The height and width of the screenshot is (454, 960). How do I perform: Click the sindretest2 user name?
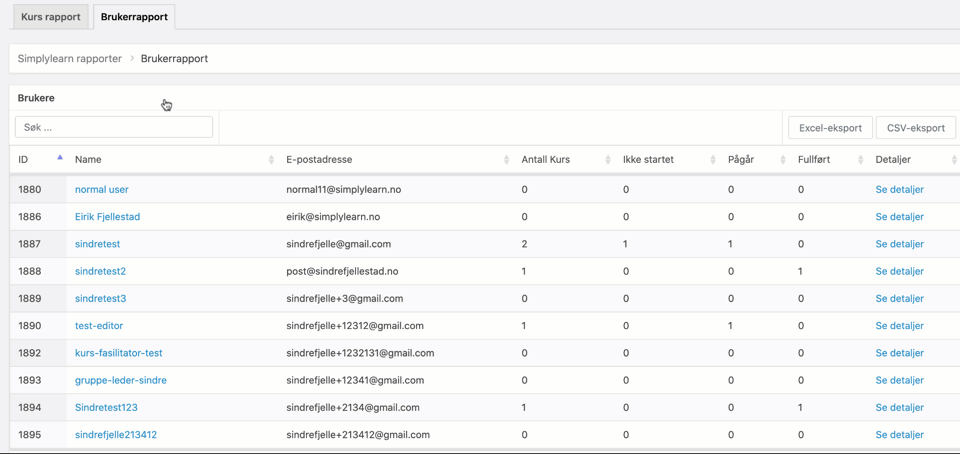coord(100,271)
